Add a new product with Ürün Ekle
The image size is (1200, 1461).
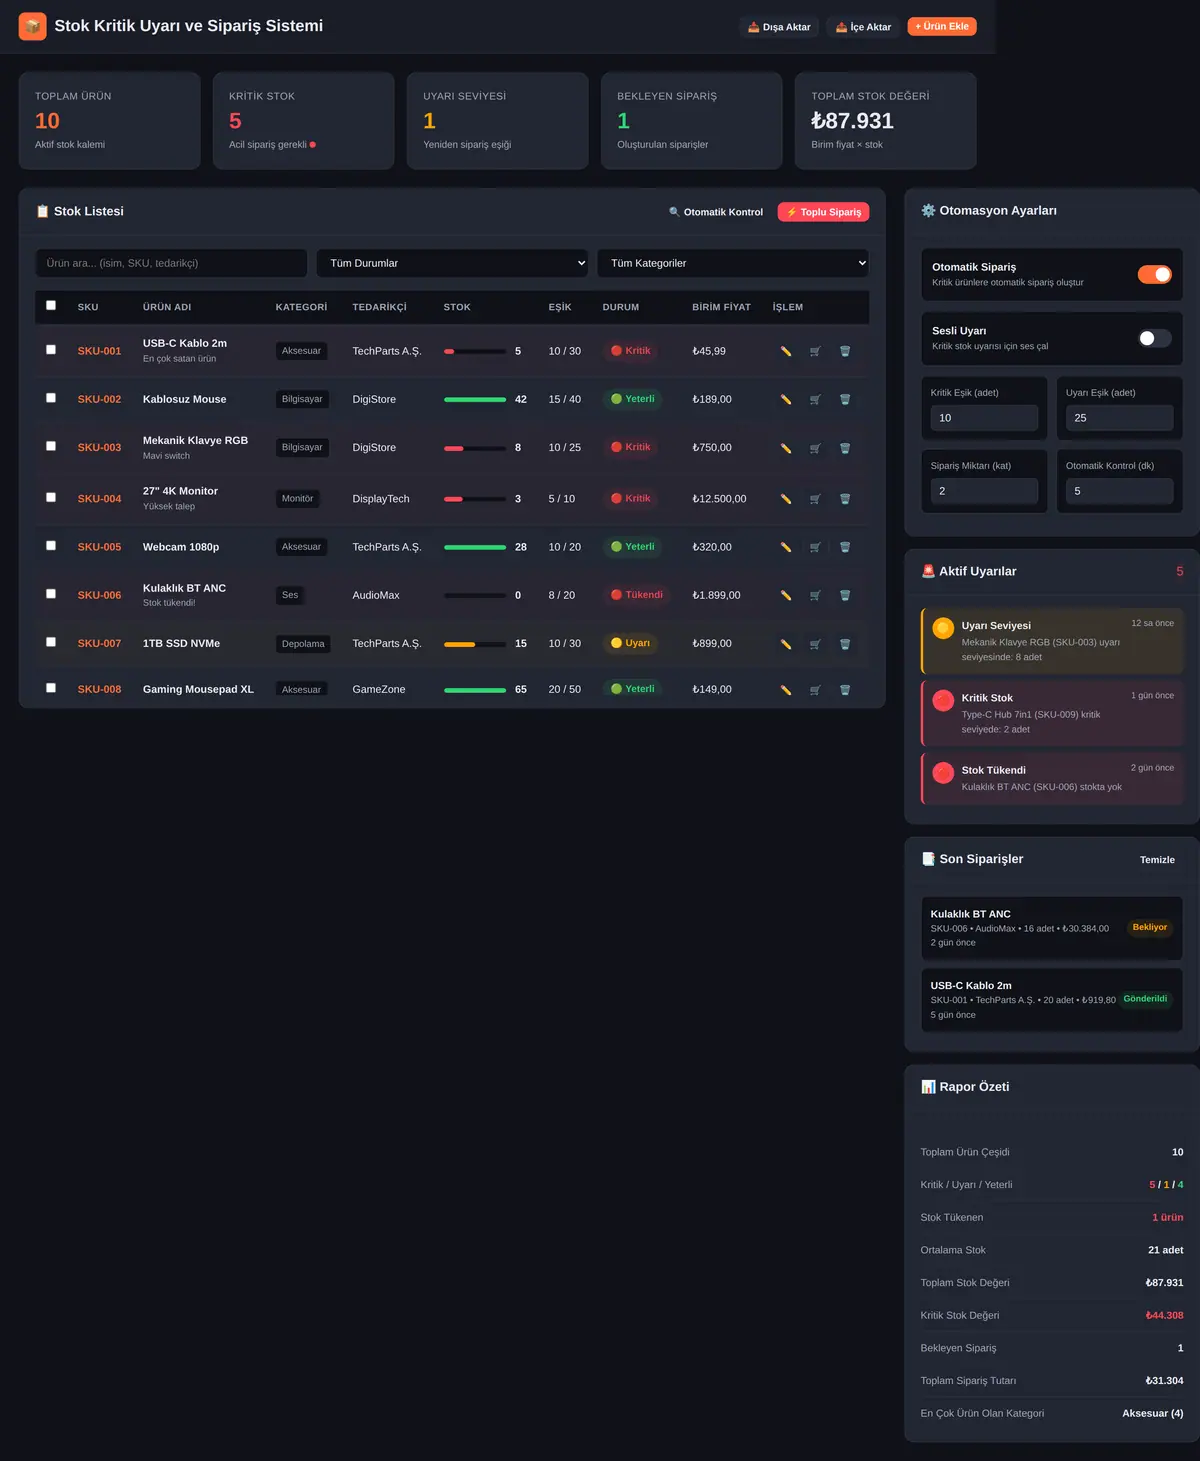coord(942,26)
